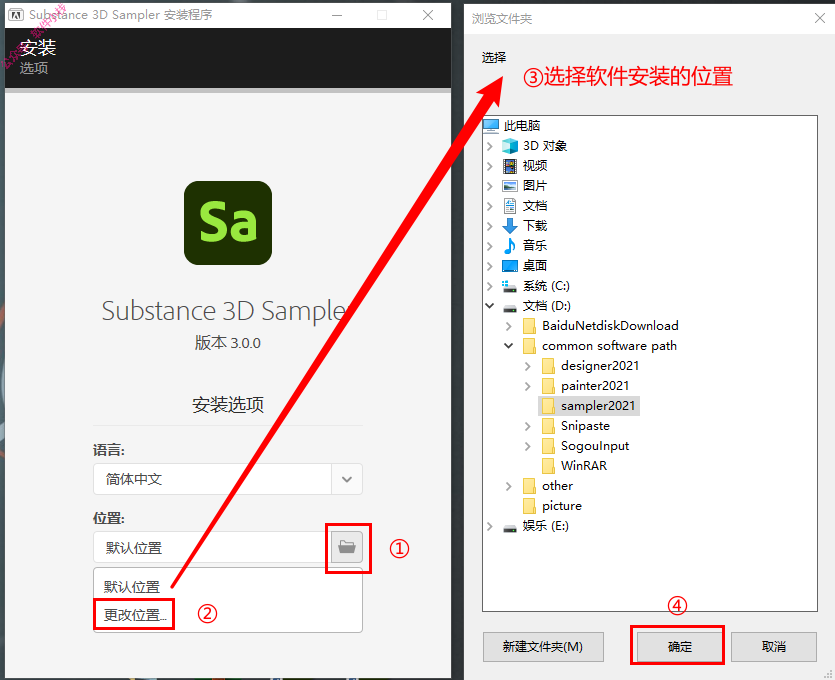
Task: Expand the 系统 (C:) drive node
Action: coord(490,286)
